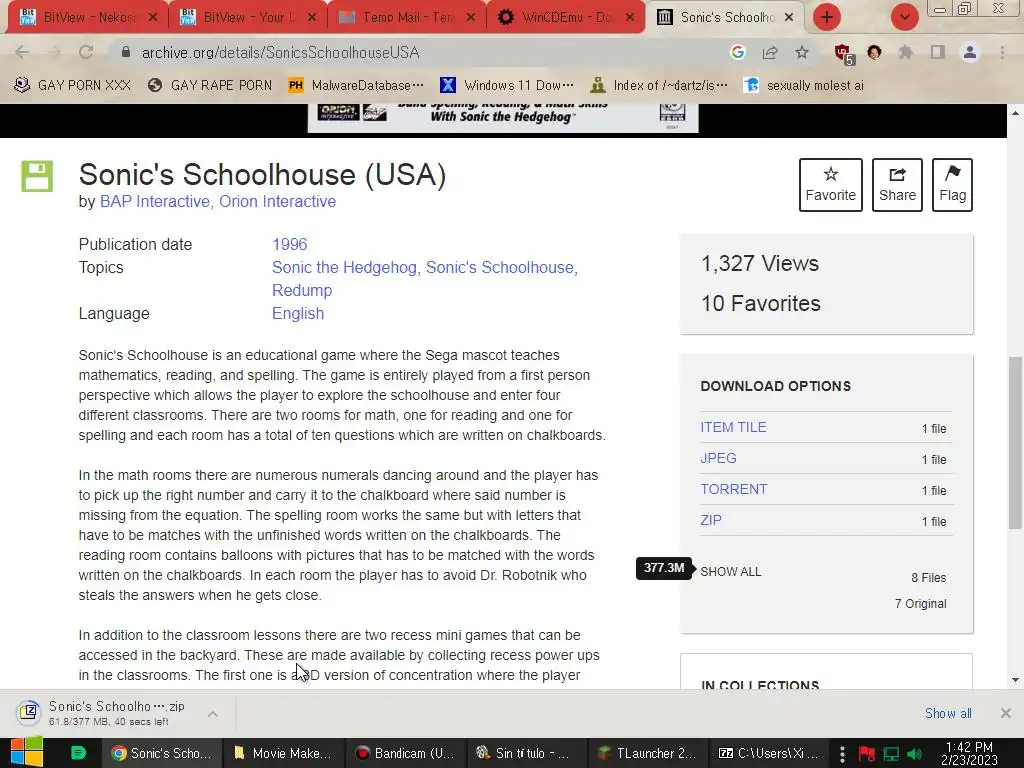Open the Sonic the Hedgehog topic link
The height and width of the screenshot is (768, 1024).
345,268
